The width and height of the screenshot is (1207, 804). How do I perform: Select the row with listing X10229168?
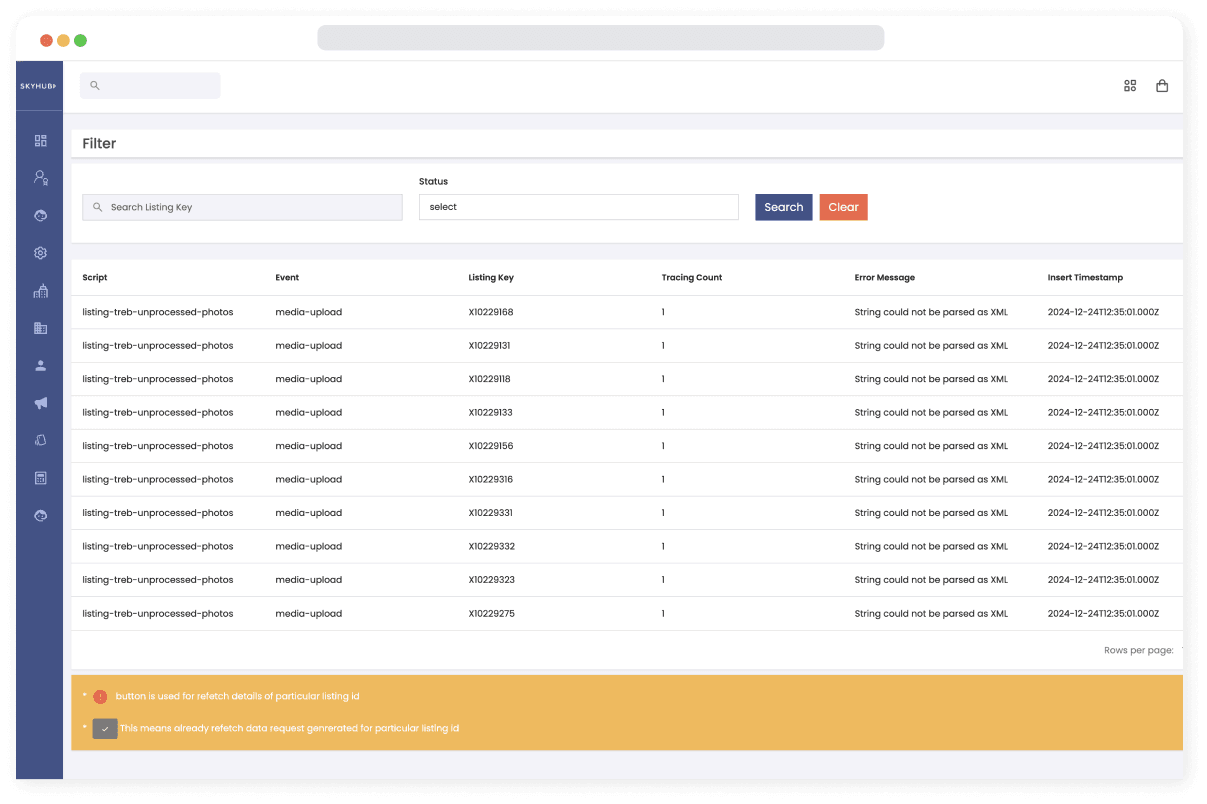(x=490, y=312)
